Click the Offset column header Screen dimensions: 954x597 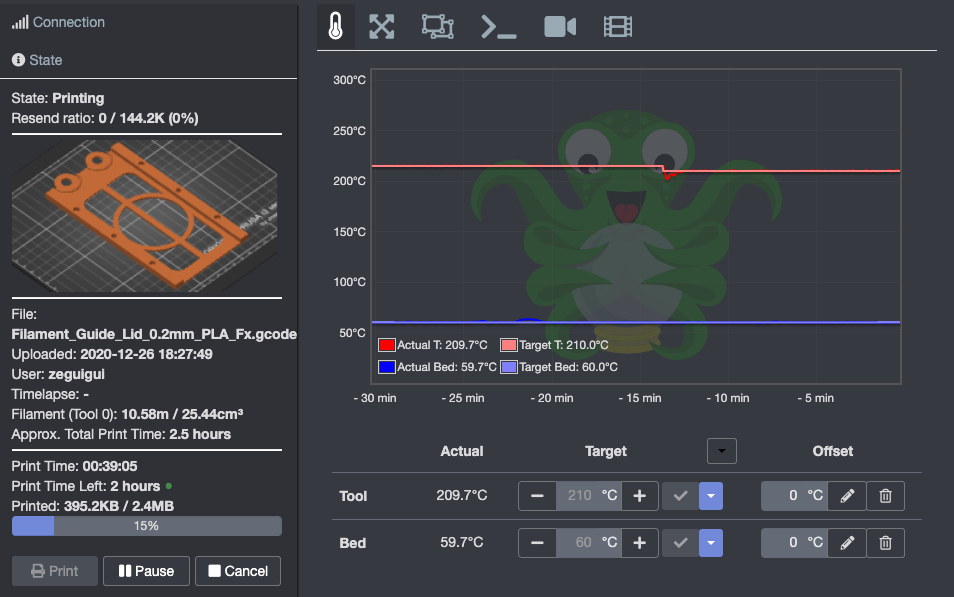click(x=832, y=451)
